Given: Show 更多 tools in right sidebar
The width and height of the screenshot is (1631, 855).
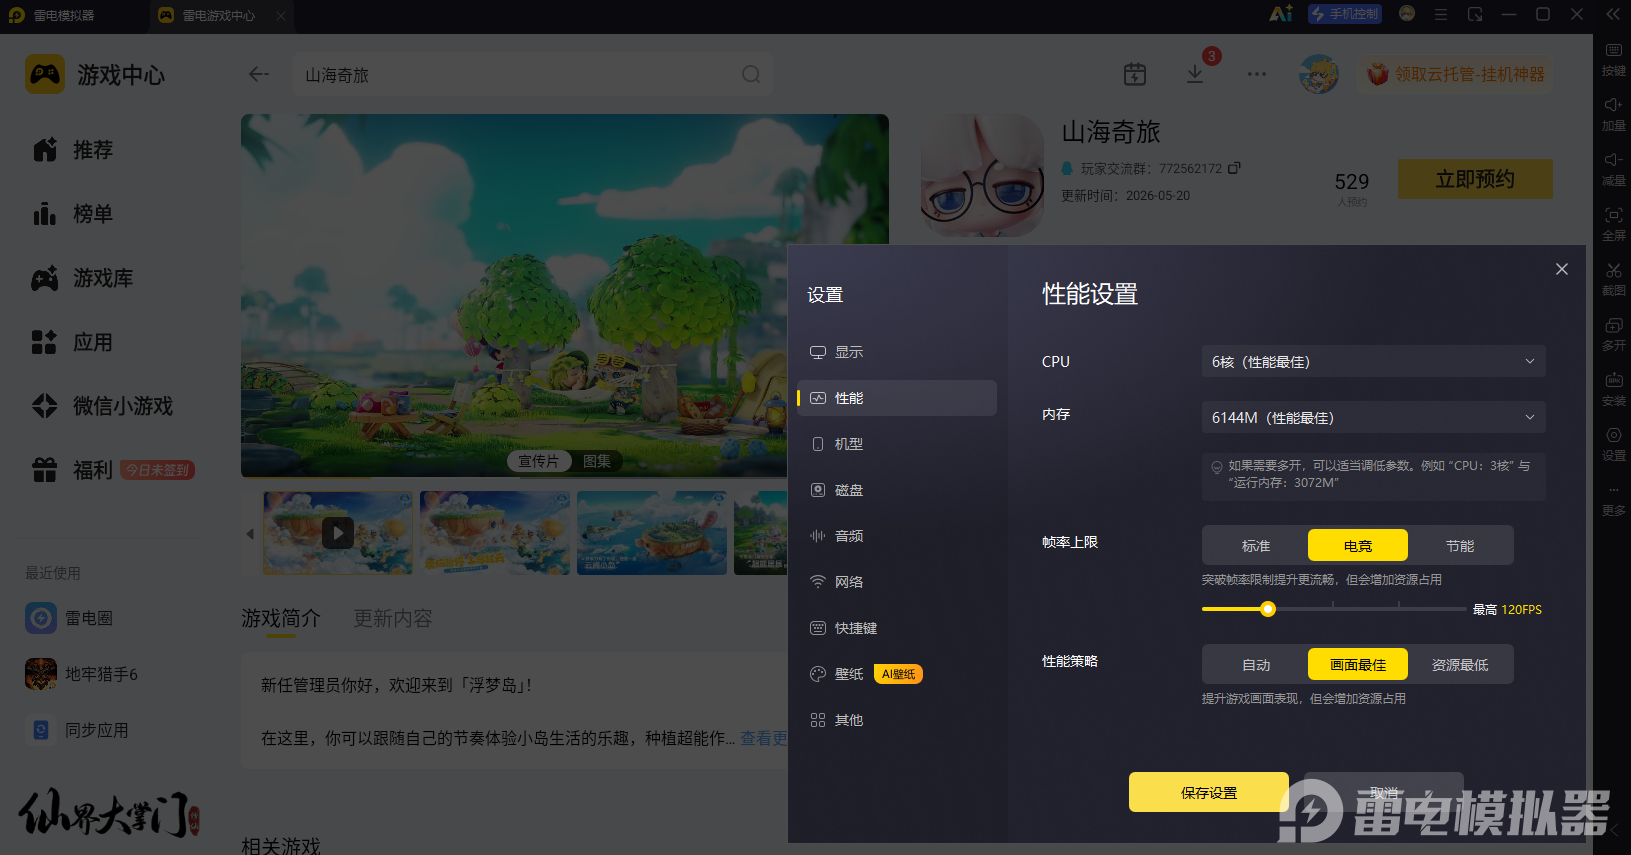Looking at the screenshot, I should (x=1613, y=499).
